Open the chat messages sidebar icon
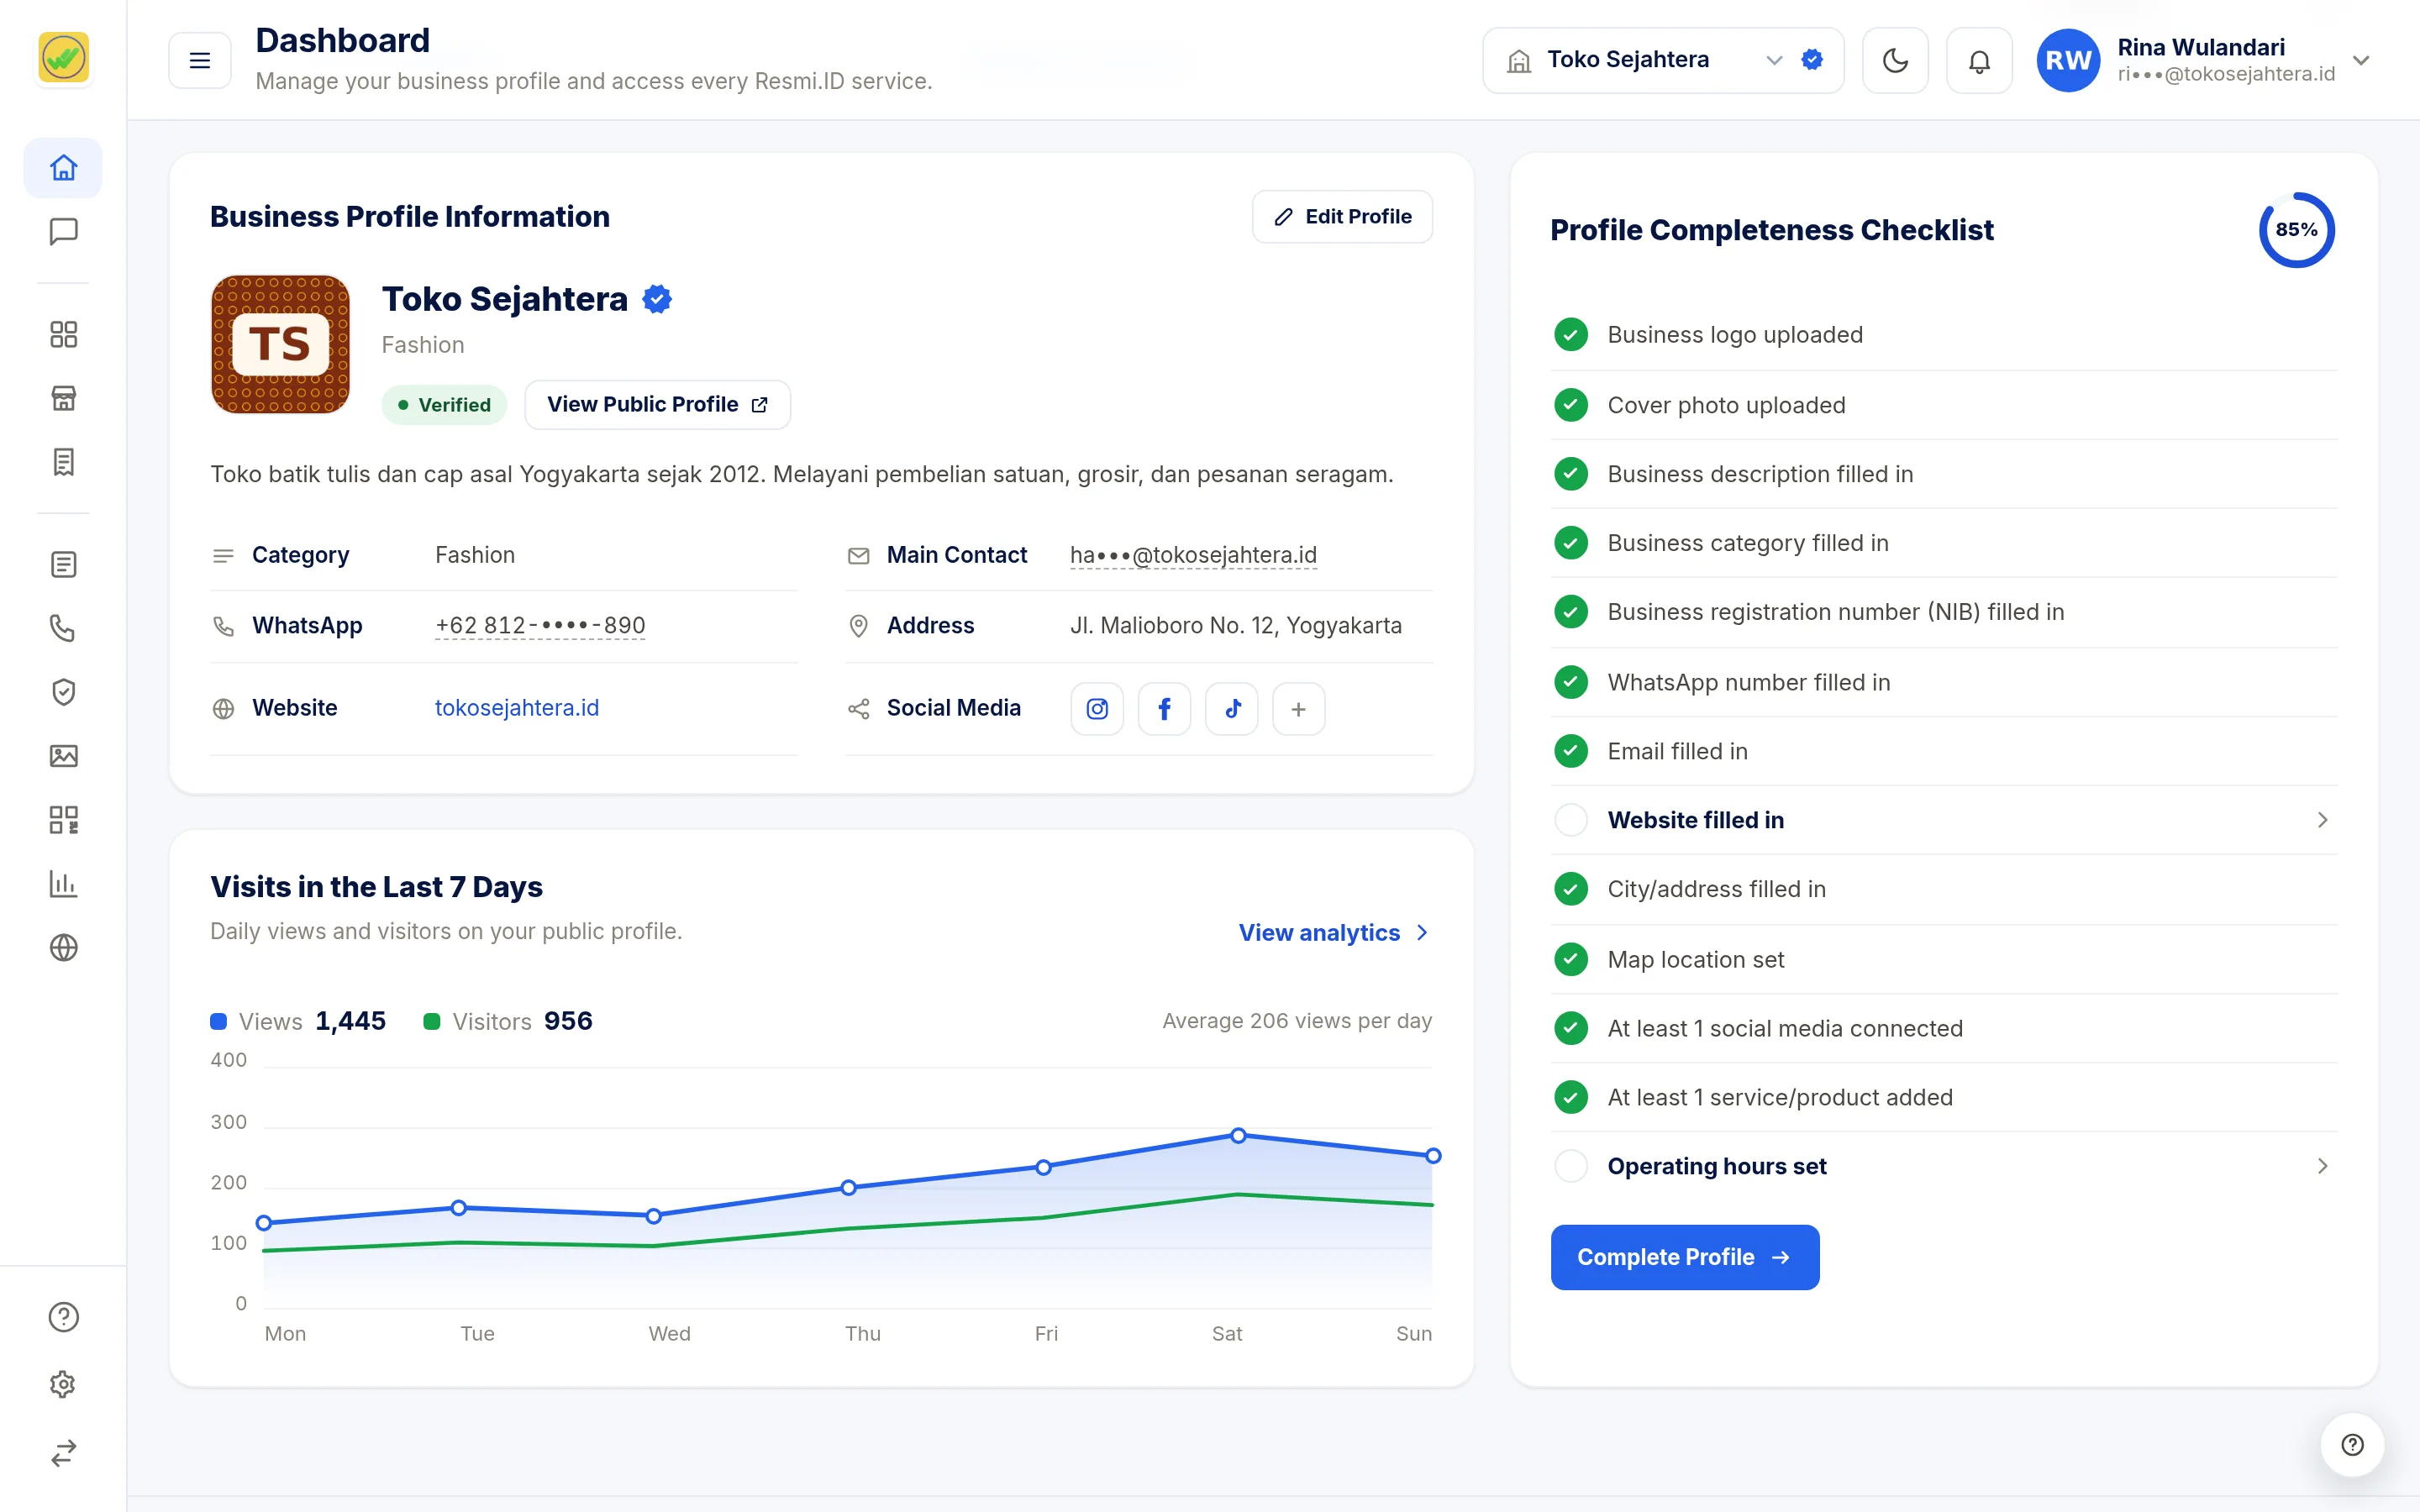Image resolution: width=2420 pixels, height=1512 pixels. 63,232
